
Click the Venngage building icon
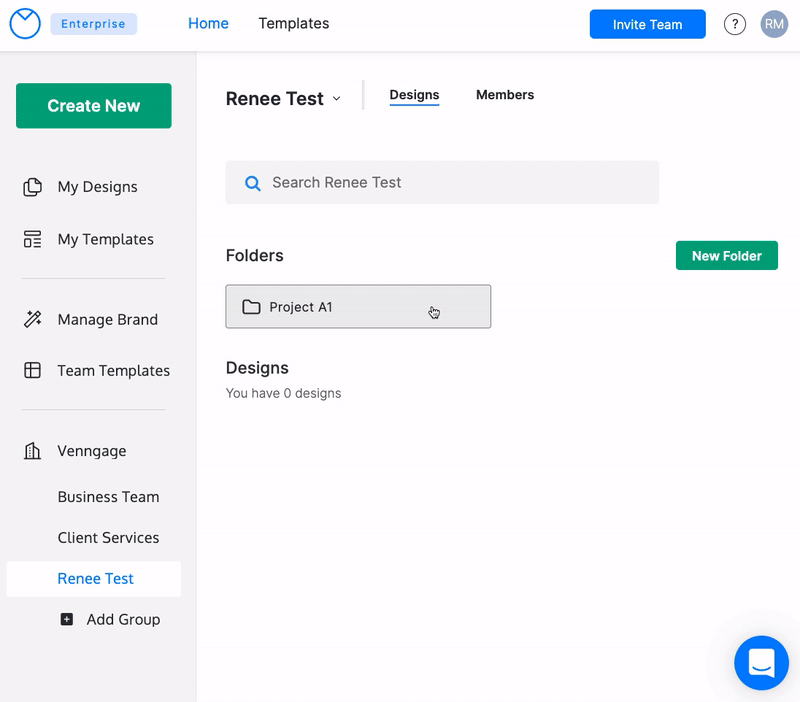(33, 451)
